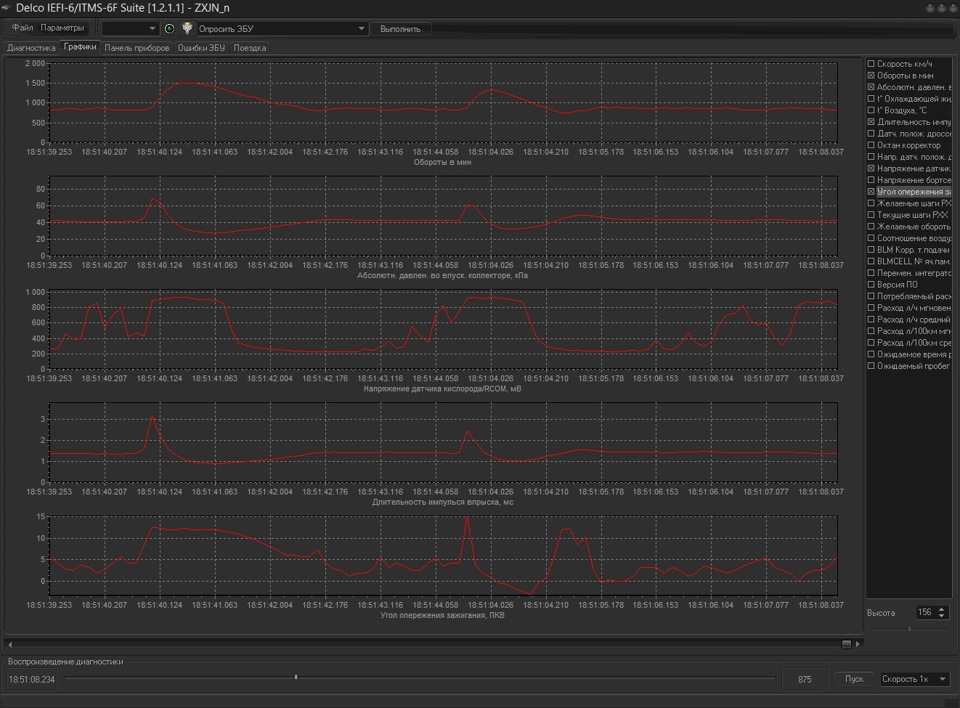Click the Высота value field showing 156
Image resolution: width=960 pixels, height=708 pixels.
(926, 612)
